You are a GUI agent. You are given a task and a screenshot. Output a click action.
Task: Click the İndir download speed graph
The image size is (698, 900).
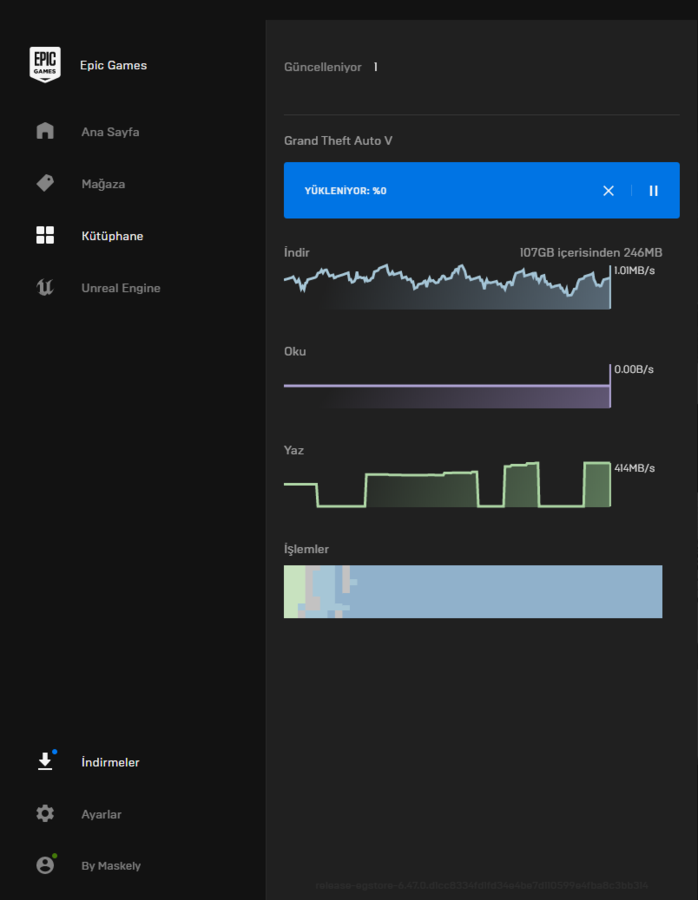coord(447,287)
